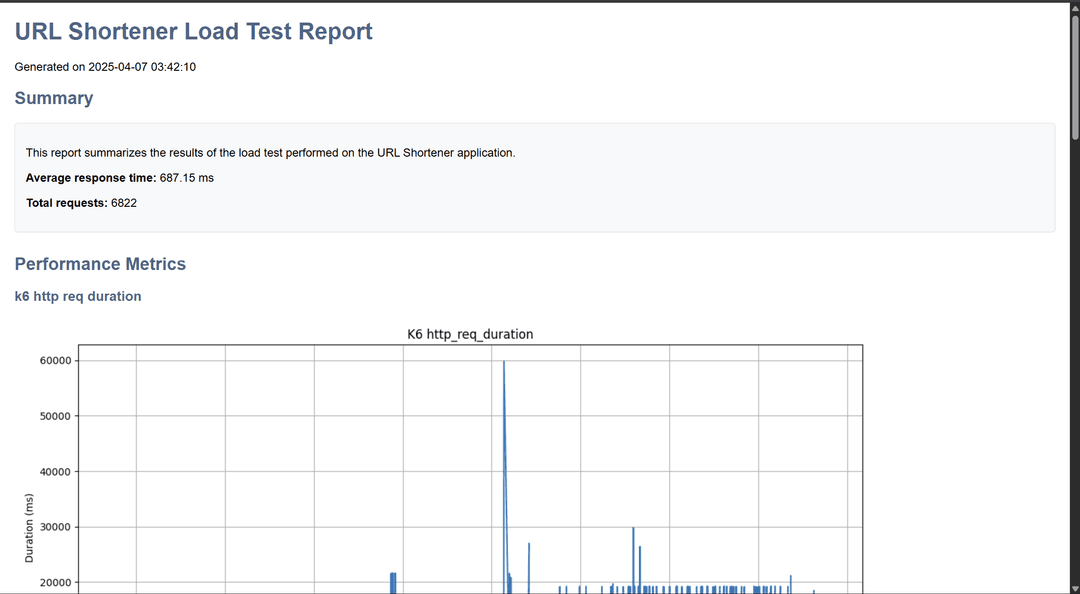Click the 6822 total requests value
Viewport: 1080px width, 594px height.
click(124, 203)
